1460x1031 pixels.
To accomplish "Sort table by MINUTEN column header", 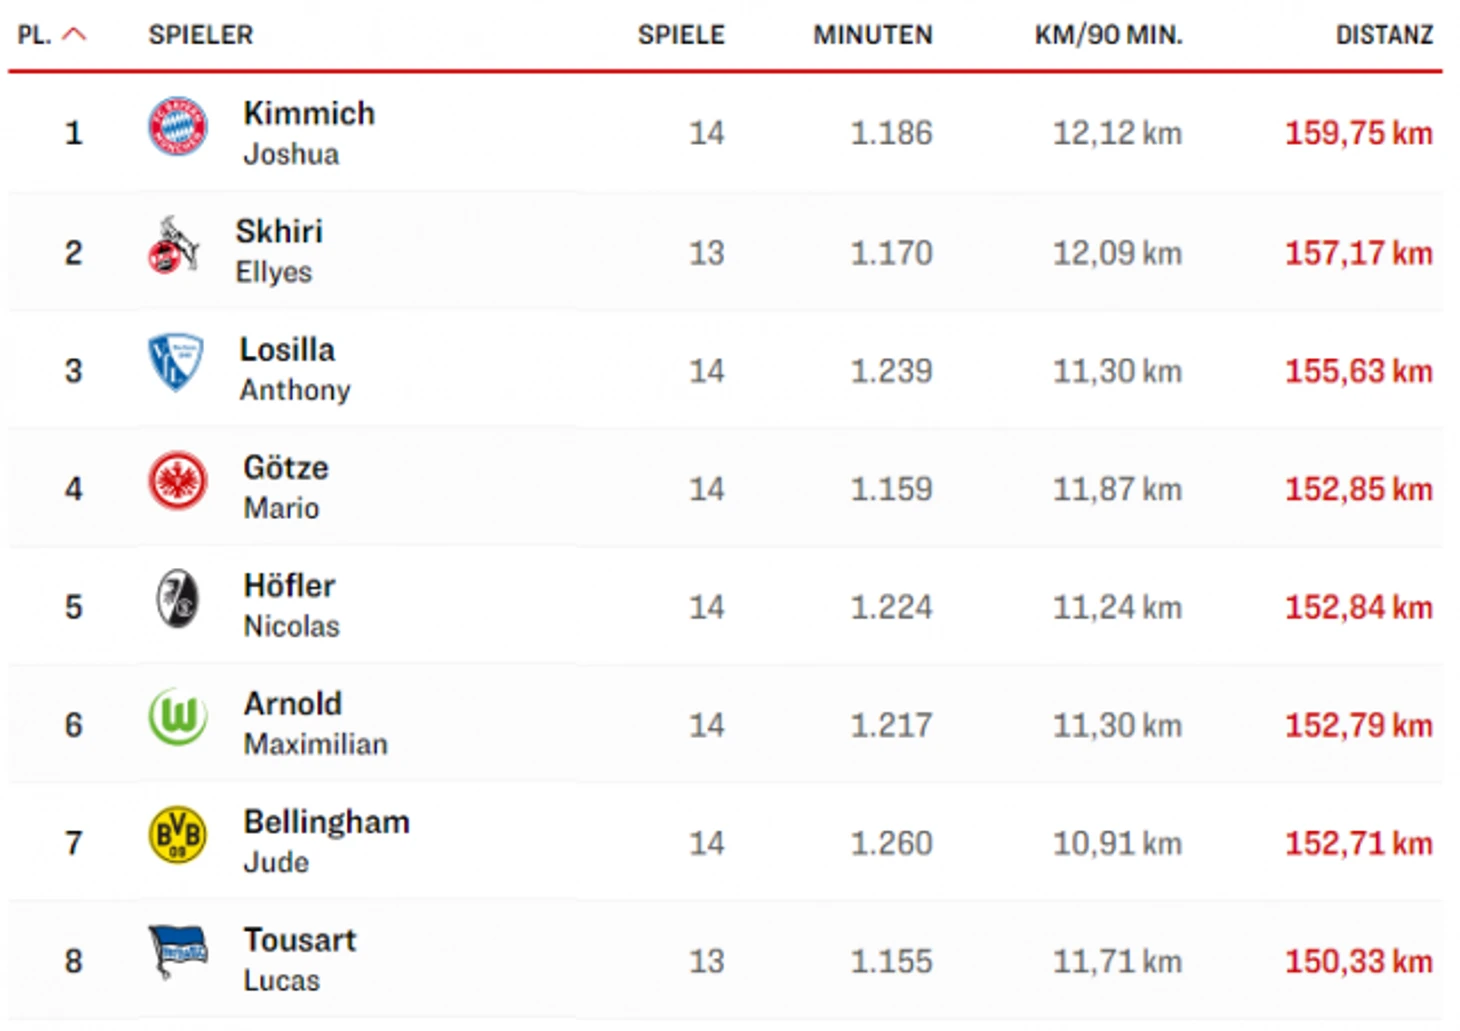I will [873, 35].
